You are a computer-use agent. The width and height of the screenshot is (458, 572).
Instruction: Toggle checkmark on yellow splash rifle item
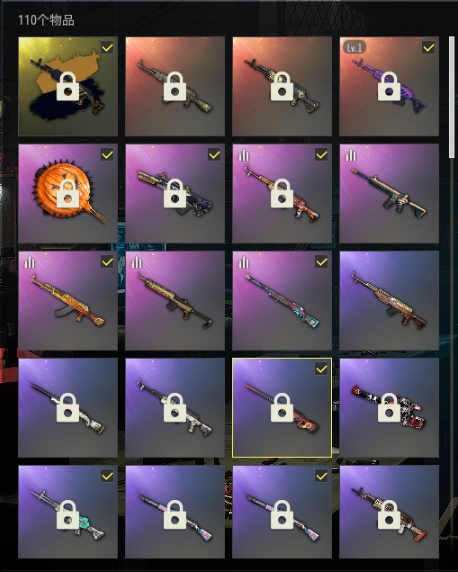point(107,48)
